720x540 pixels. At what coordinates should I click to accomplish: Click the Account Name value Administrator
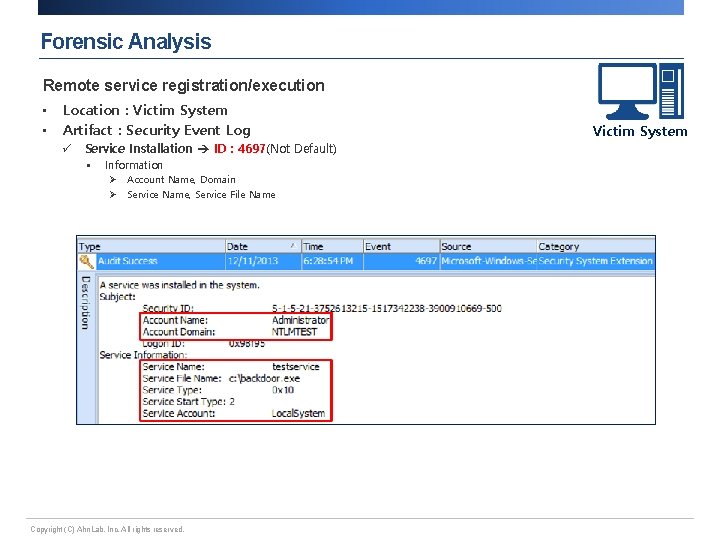(301, 320)
